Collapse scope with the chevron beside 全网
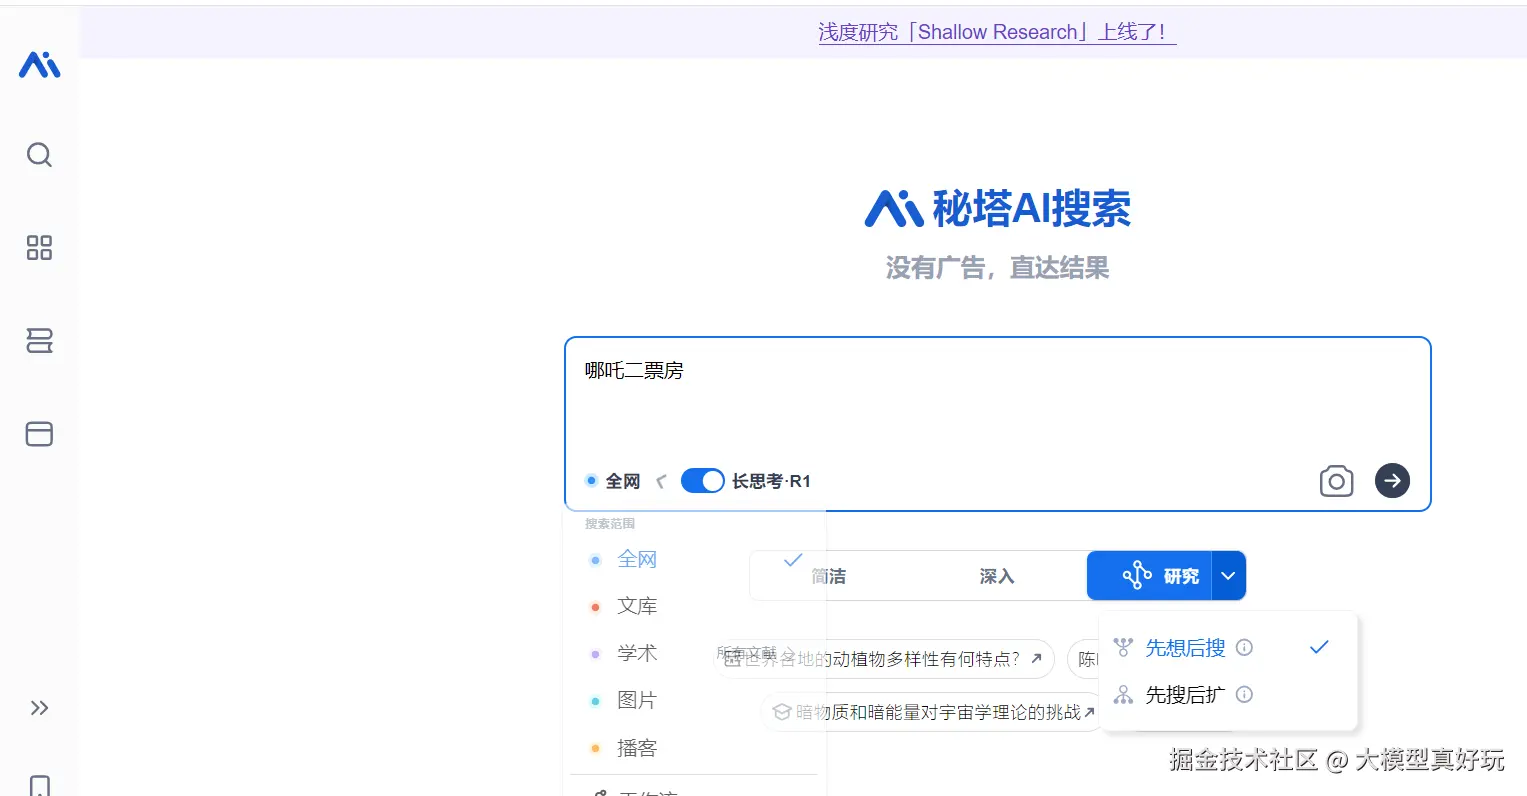Screen dimensions: 1527x796 click(x=661, y=481)
